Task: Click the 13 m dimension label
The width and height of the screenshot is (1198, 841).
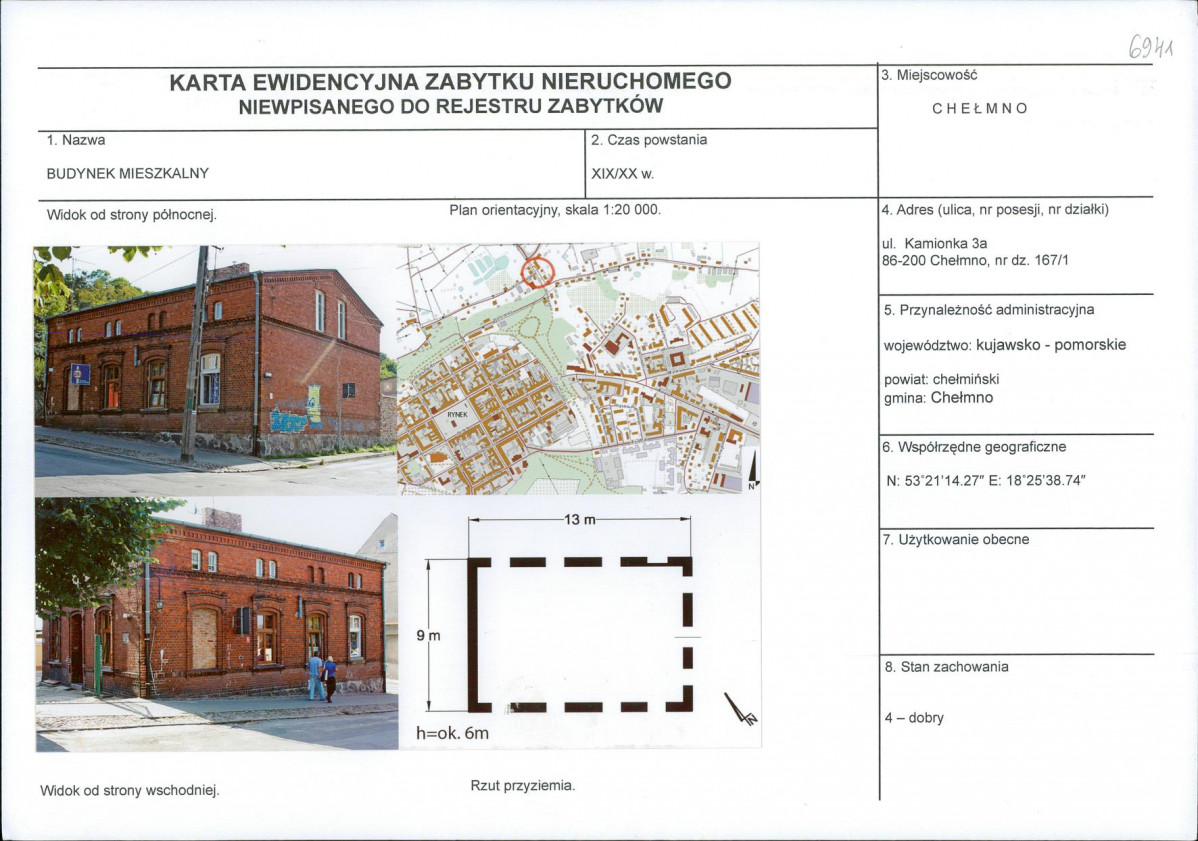Action: tap(579, 520)
